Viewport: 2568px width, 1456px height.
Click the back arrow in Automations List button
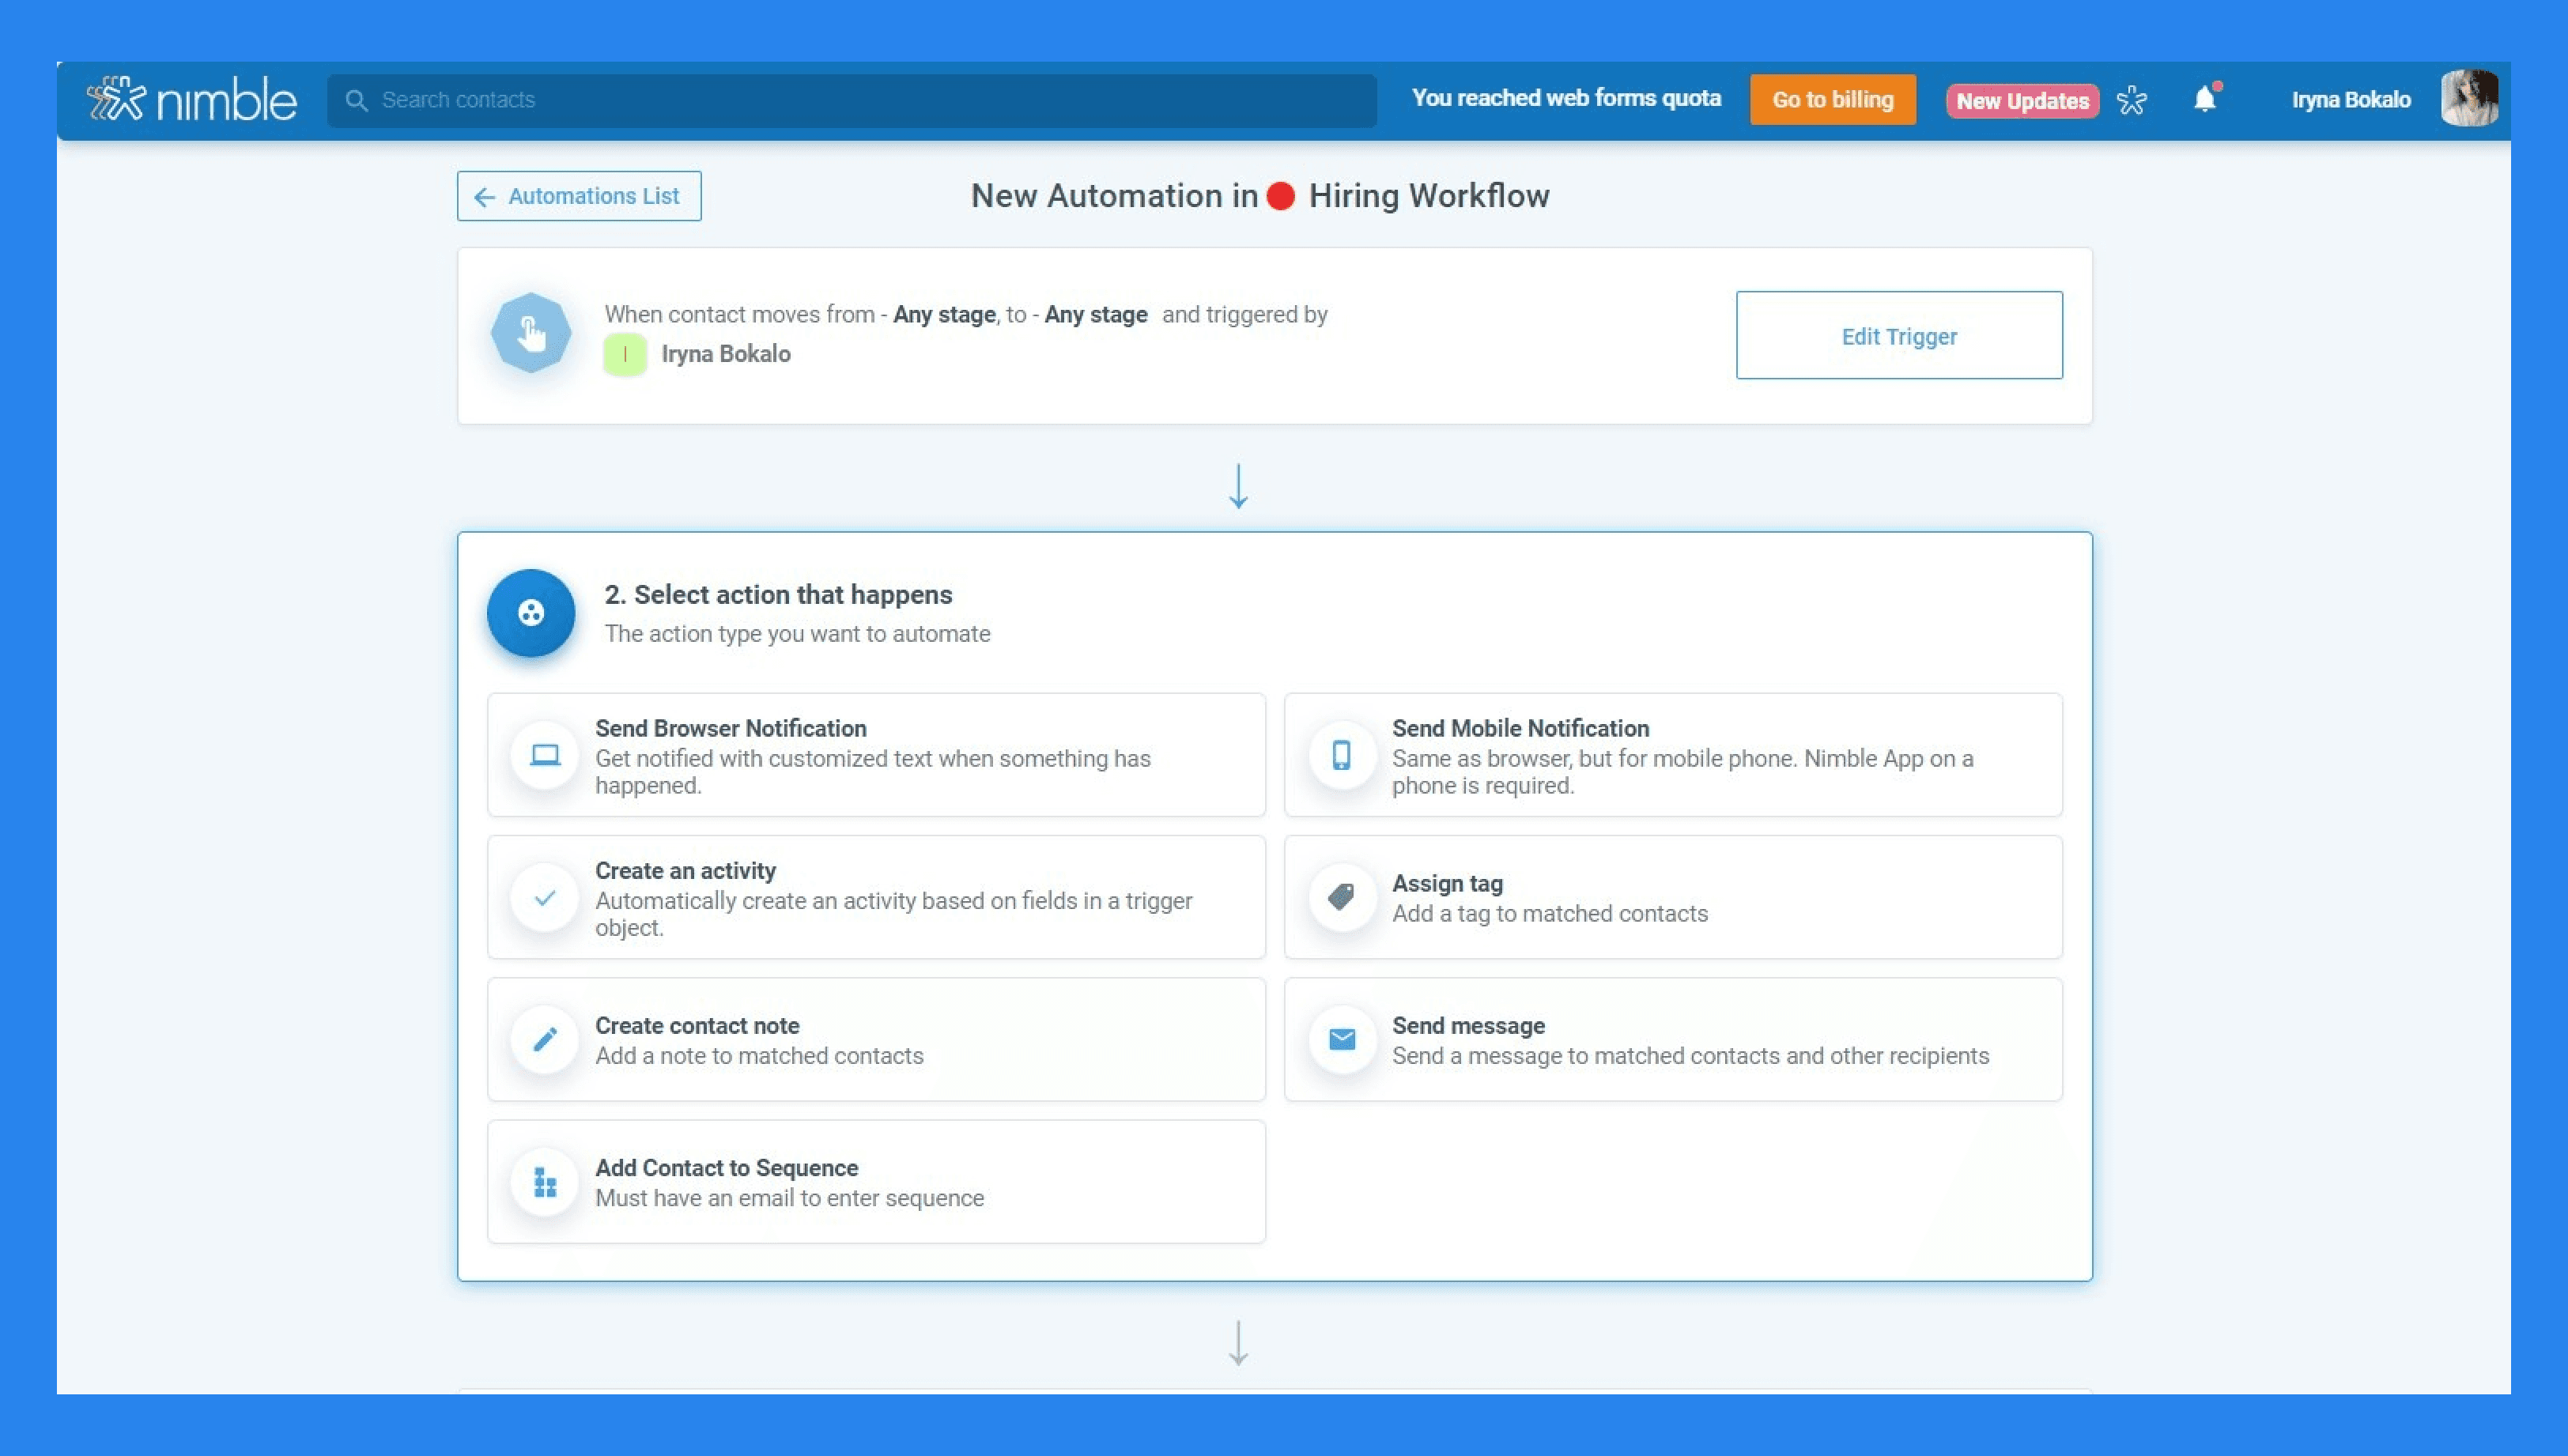tap(485, 197)
